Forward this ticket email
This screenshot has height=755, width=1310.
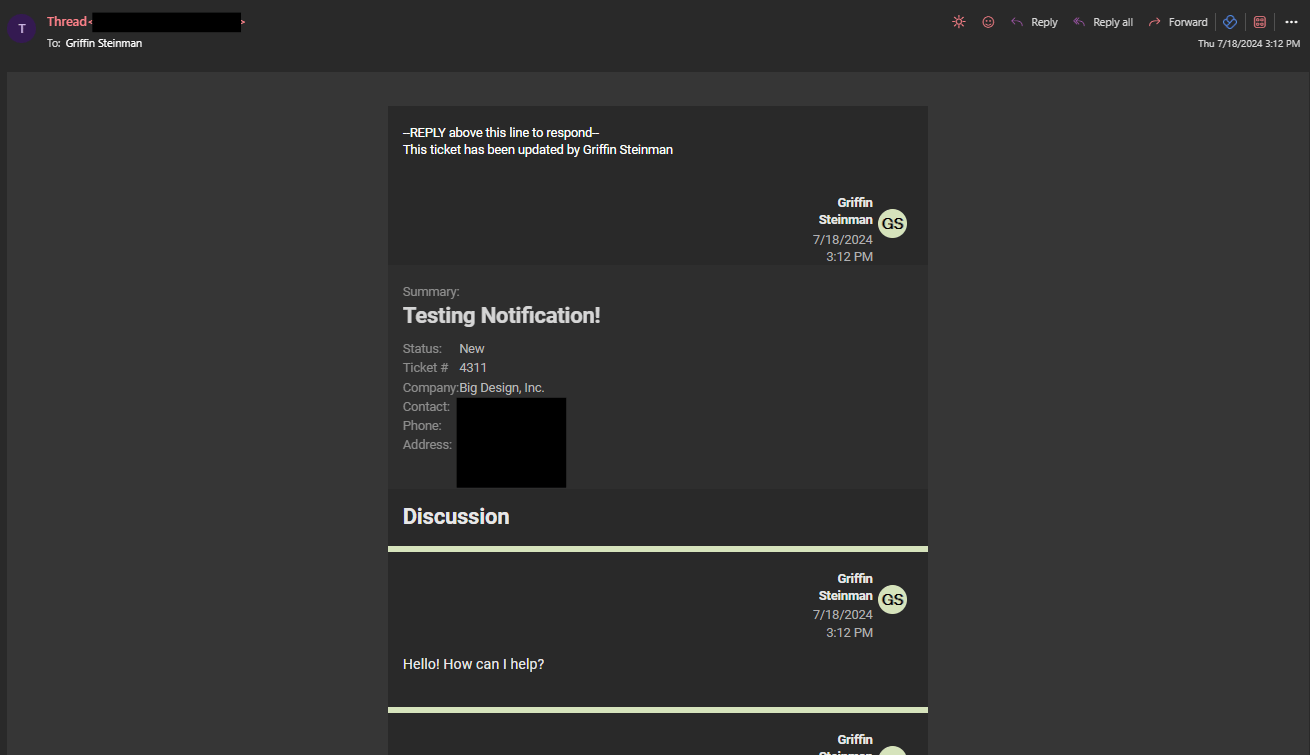coord(1178,22)
